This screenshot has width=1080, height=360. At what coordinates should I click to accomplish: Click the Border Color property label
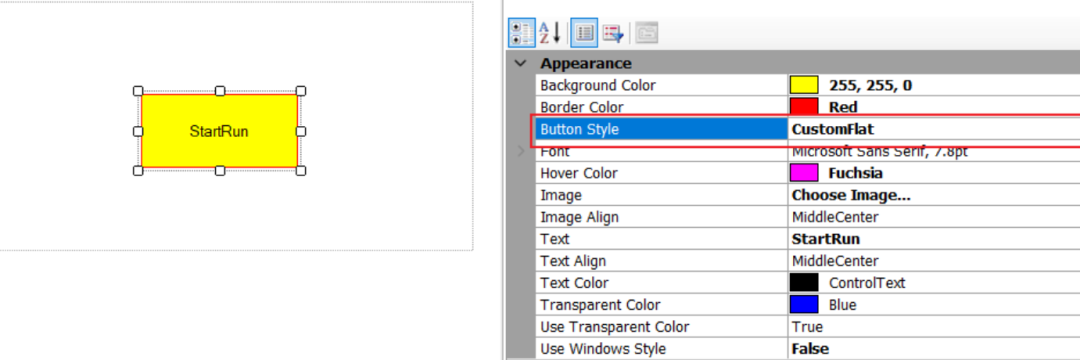coord(582,107)
